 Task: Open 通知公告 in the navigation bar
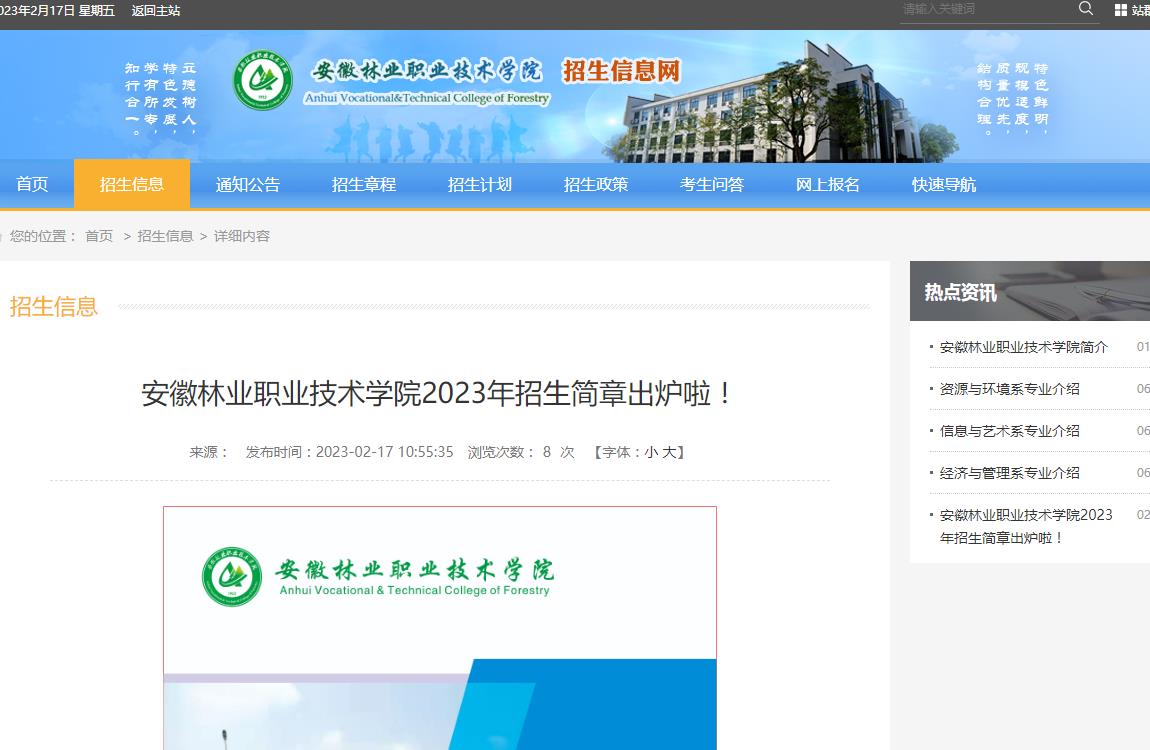pyautogui.click(x=248, y=185)
